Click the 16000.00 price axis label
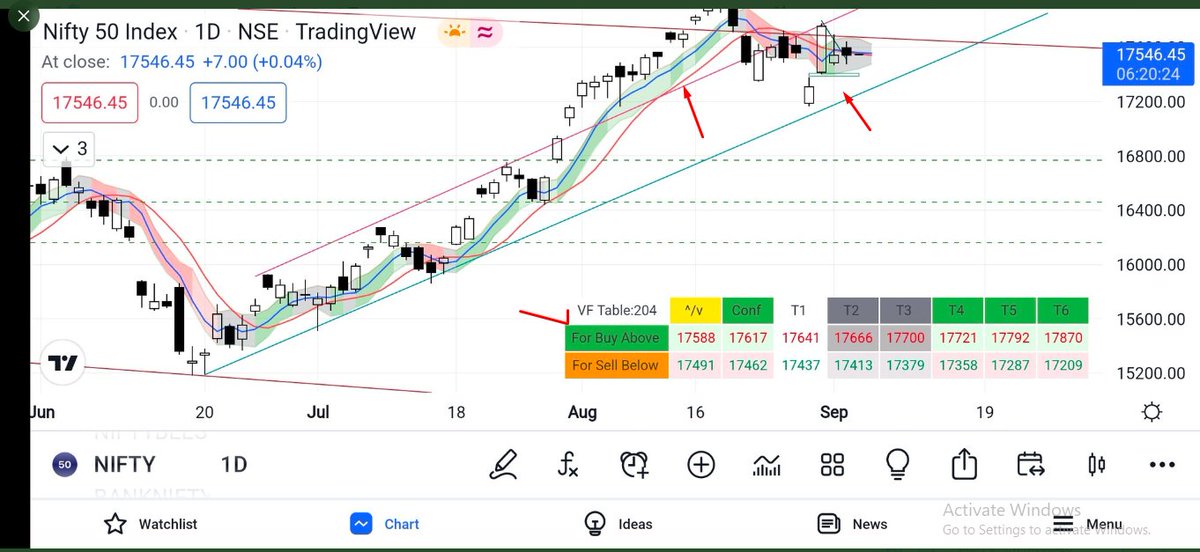The height and width of the screenshot is (552, 1200). coord(1150,265)
